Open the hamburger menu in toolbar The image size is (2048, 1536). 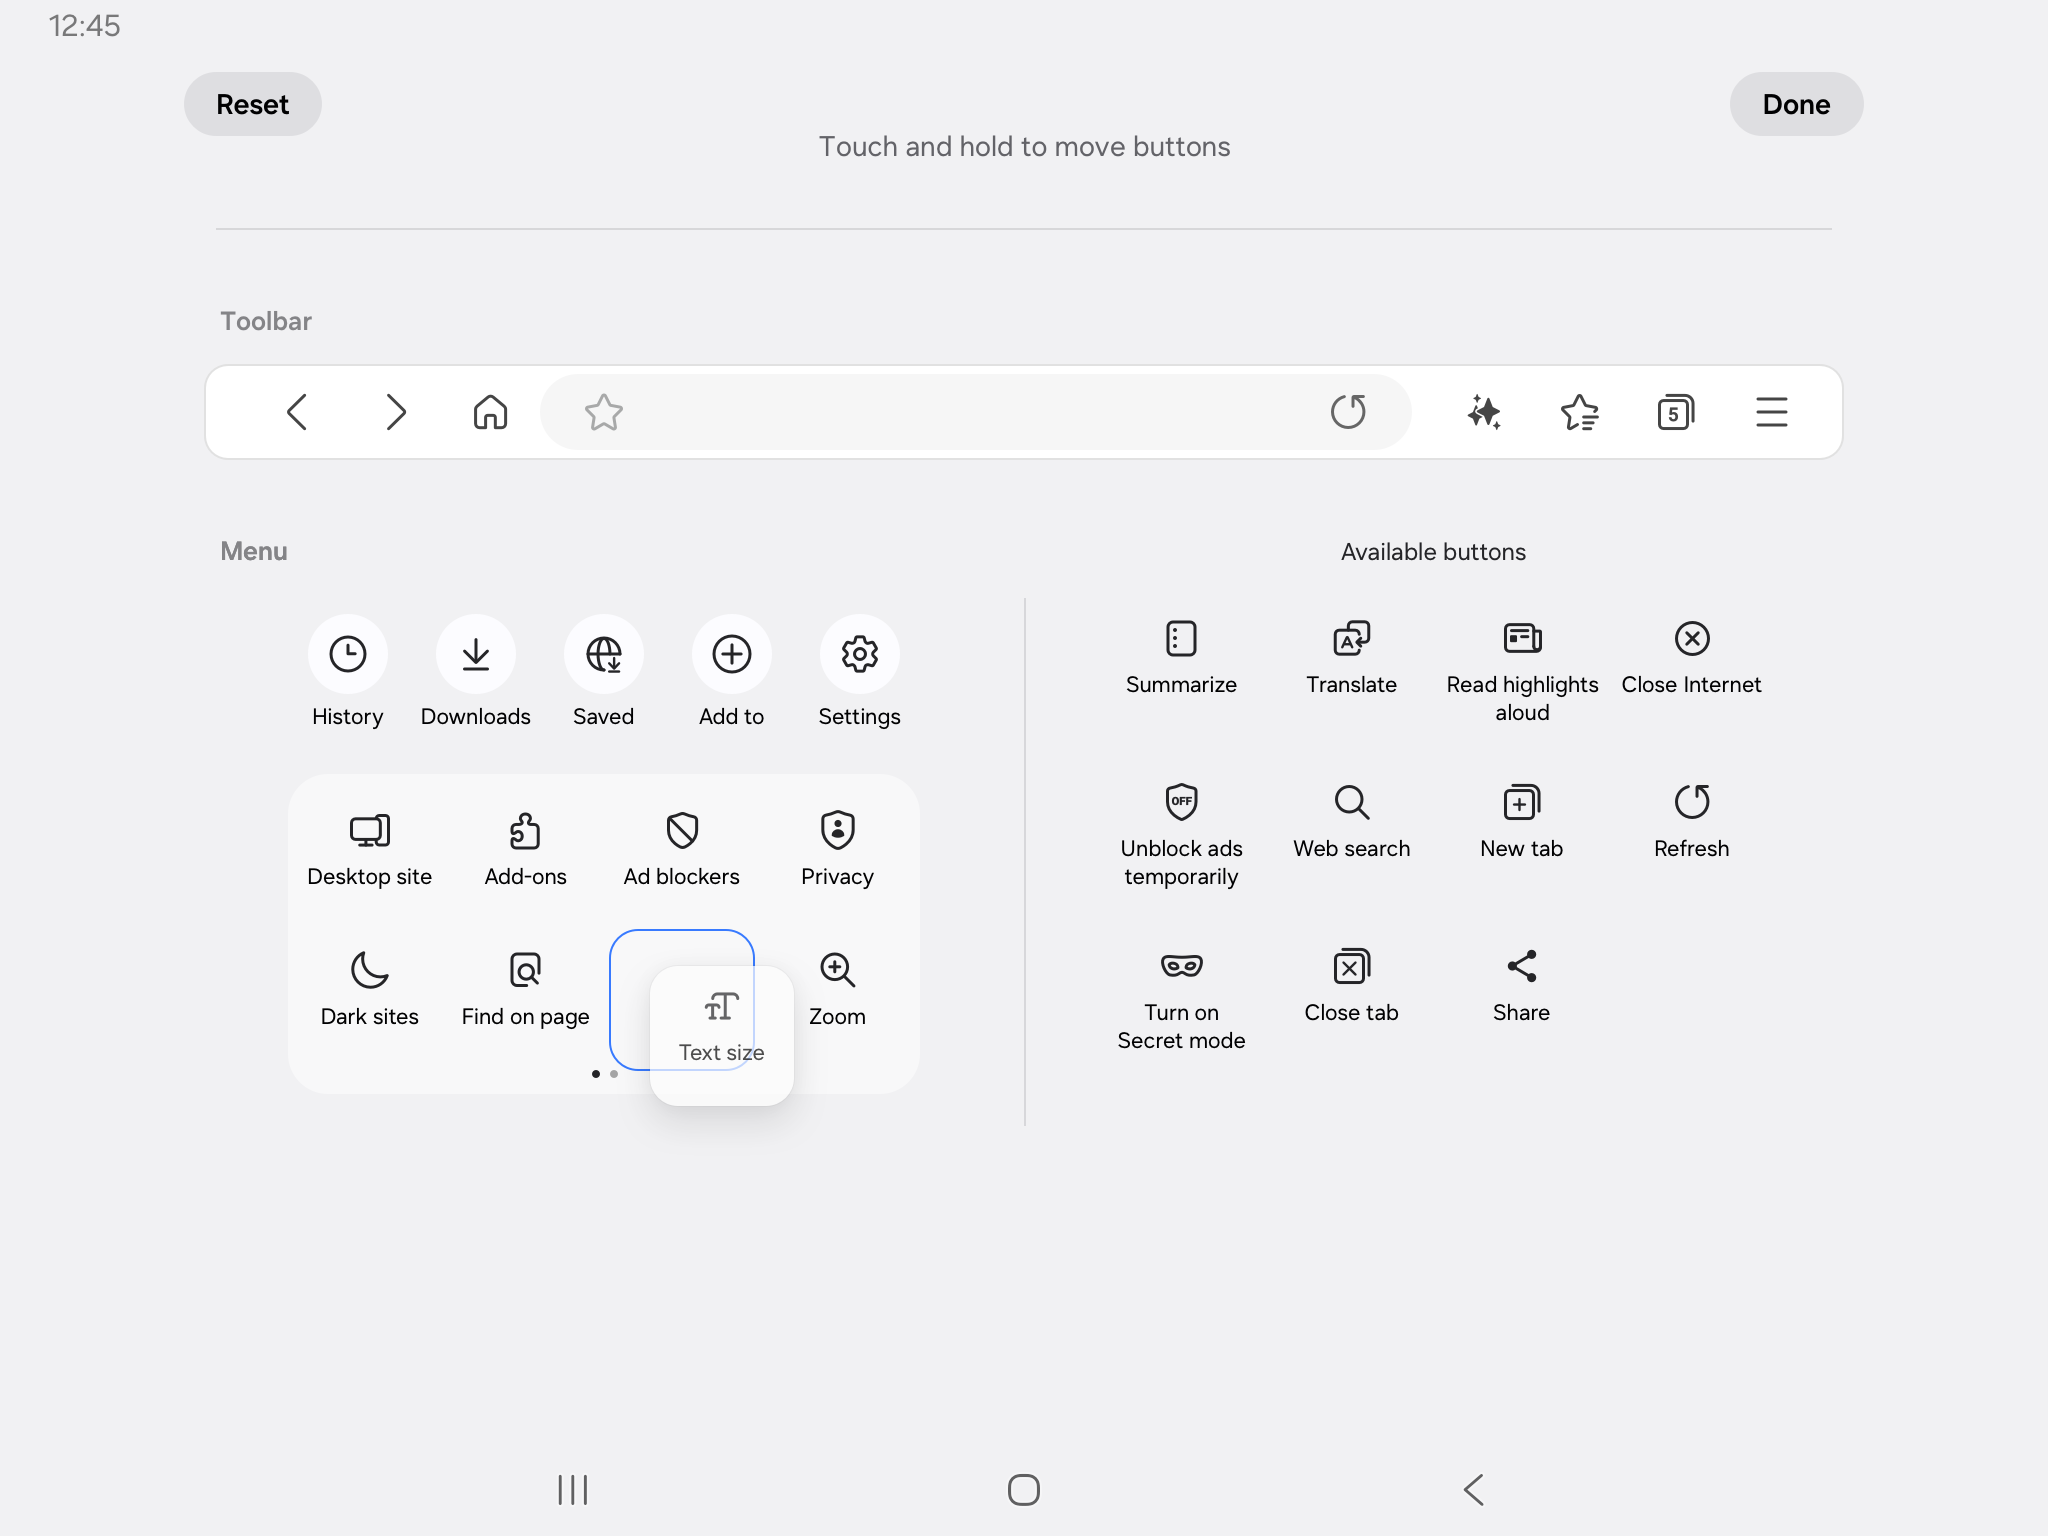[x=1771, y=412]
